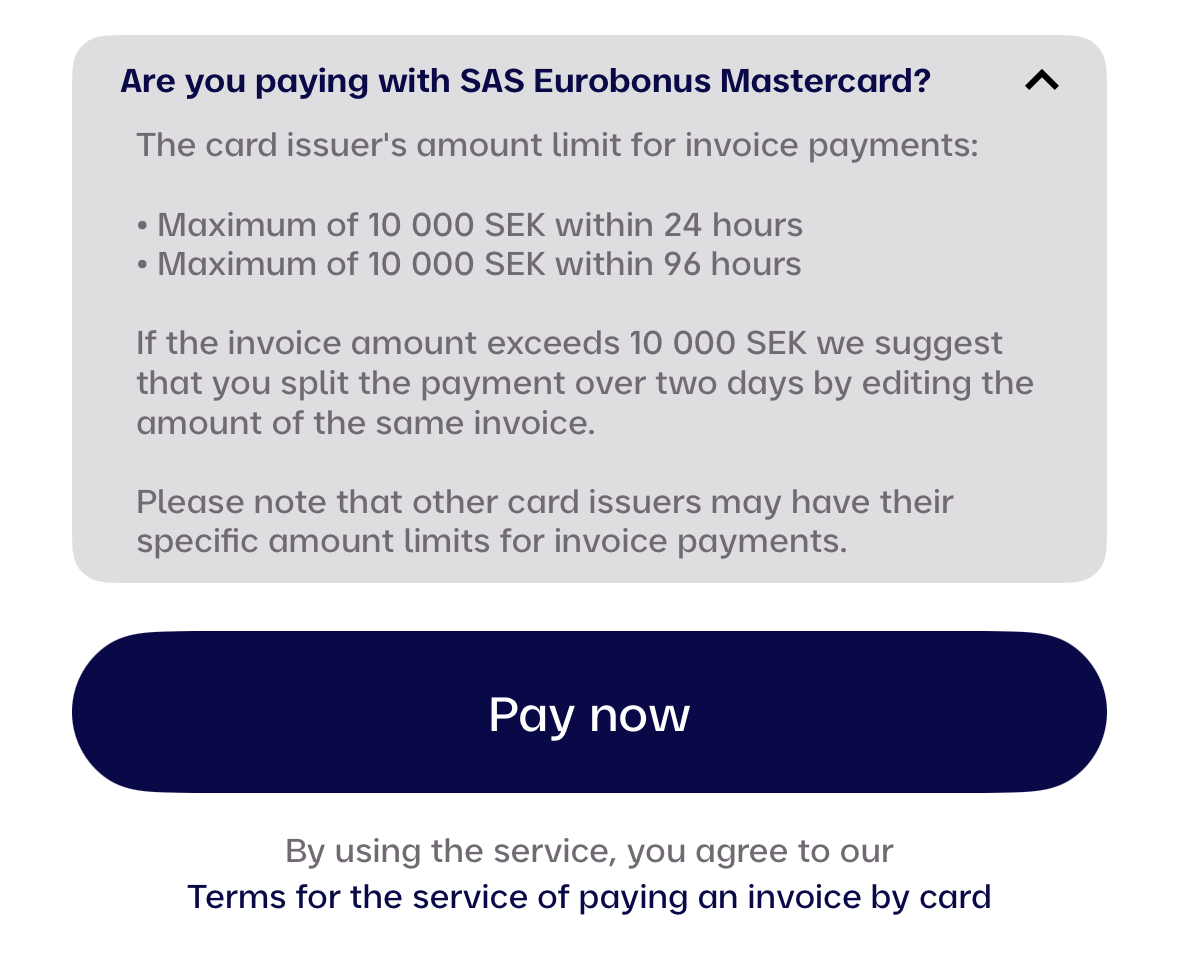
Task: Click the 'Are you paying with SAS Eurobonus Mastercard?' heading
Action: tap(525, 81)
